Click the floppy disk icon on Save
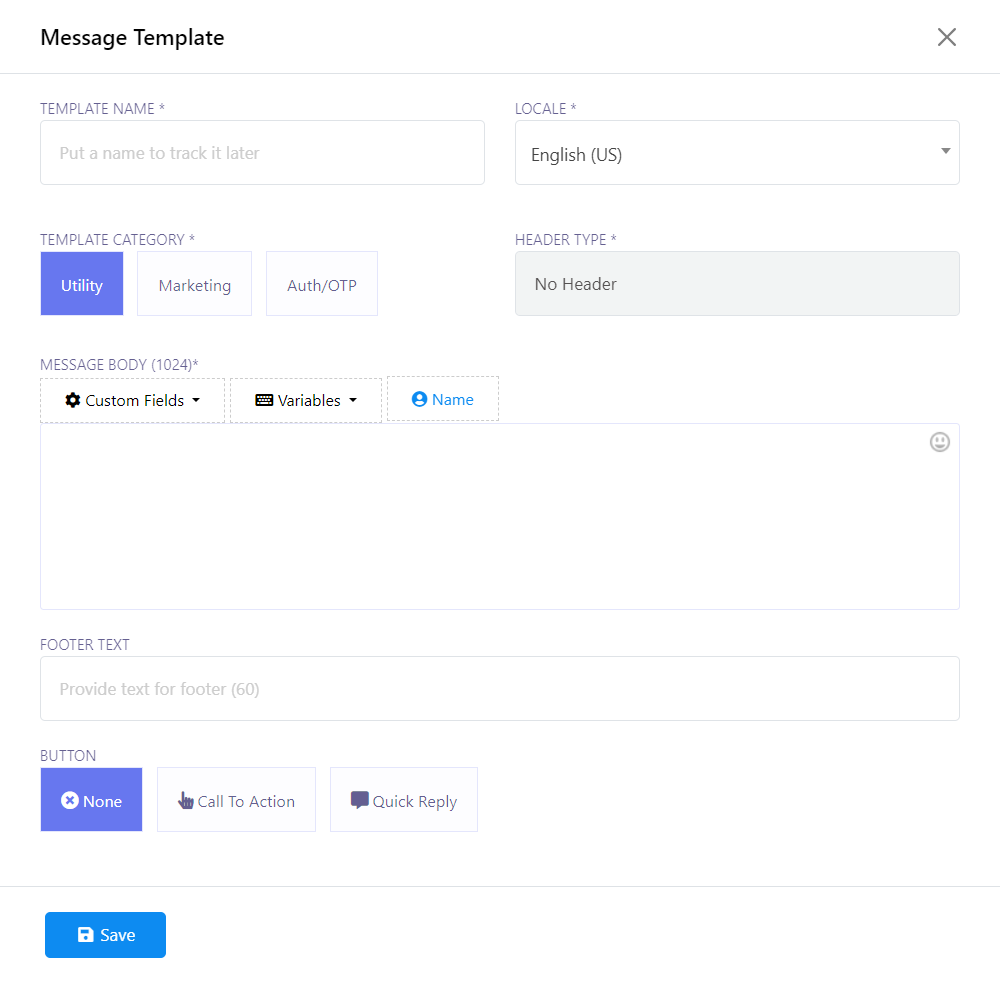Image resolution: width=1000 pixels, height=983 pixels. [x=86, y=935]
